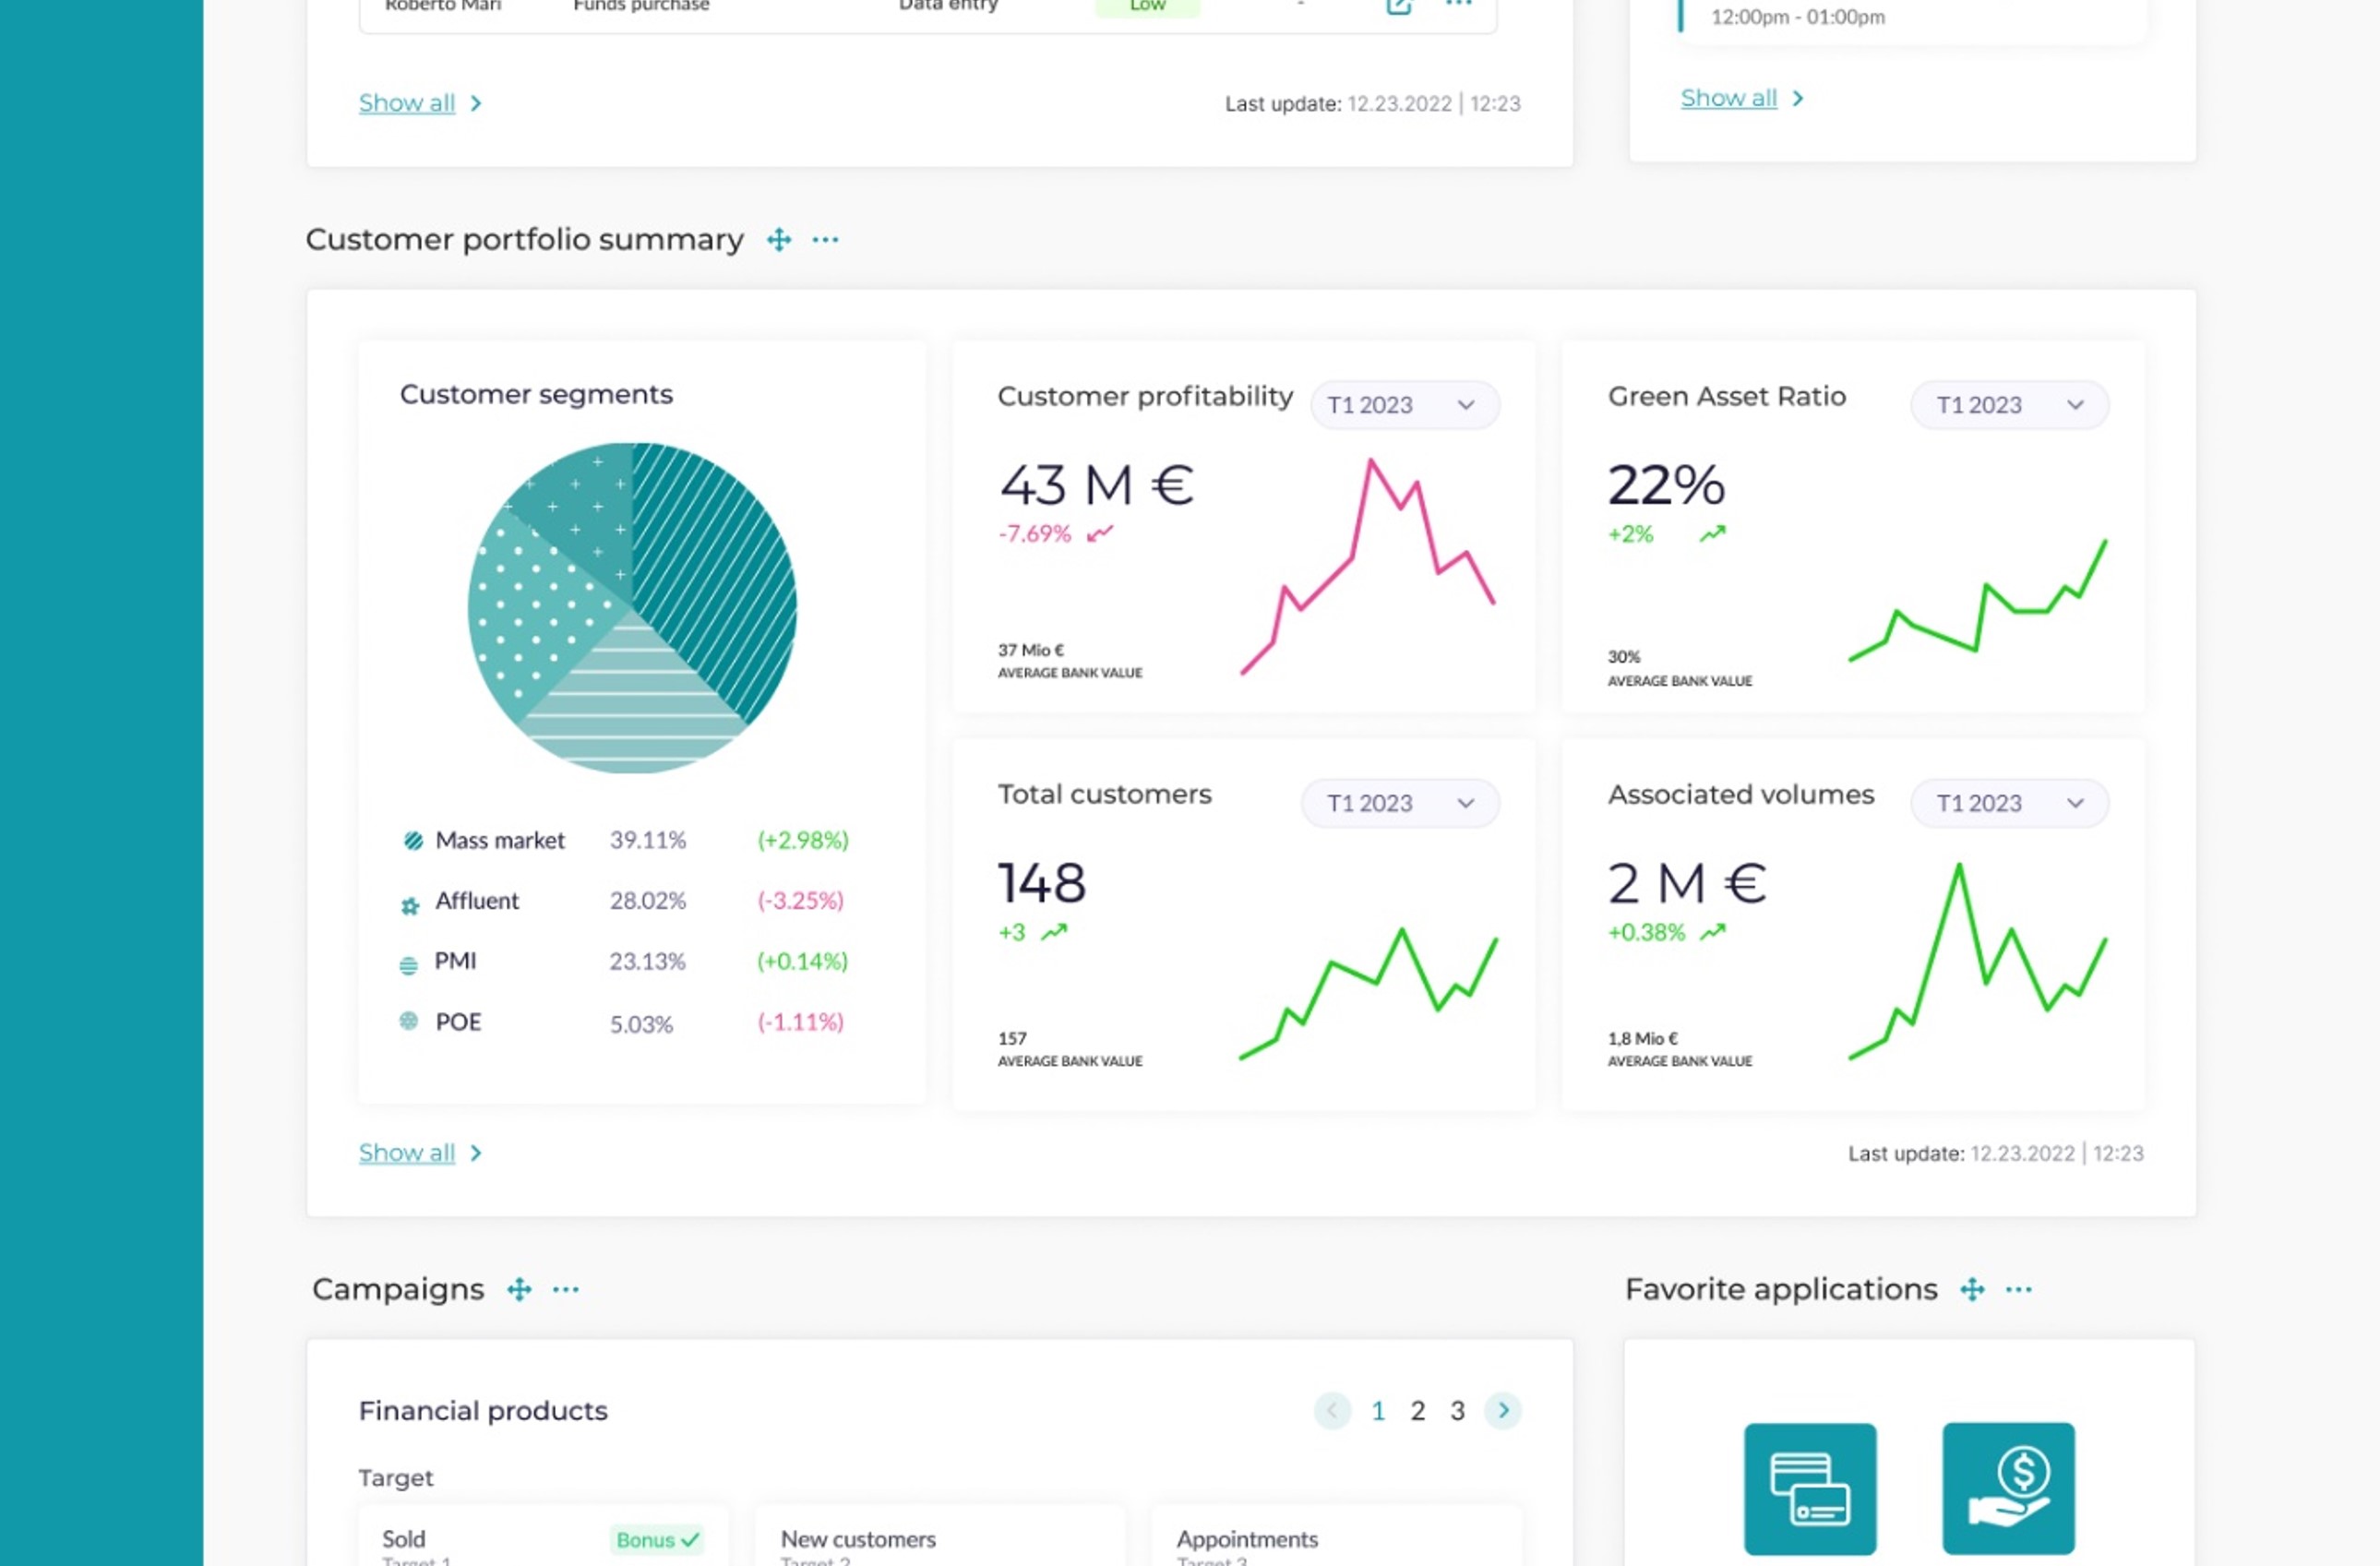Click the open-external icon in the Roberto Mari row
The height and width of the screenshot is (1566, 2380).
click(1398, 6)
